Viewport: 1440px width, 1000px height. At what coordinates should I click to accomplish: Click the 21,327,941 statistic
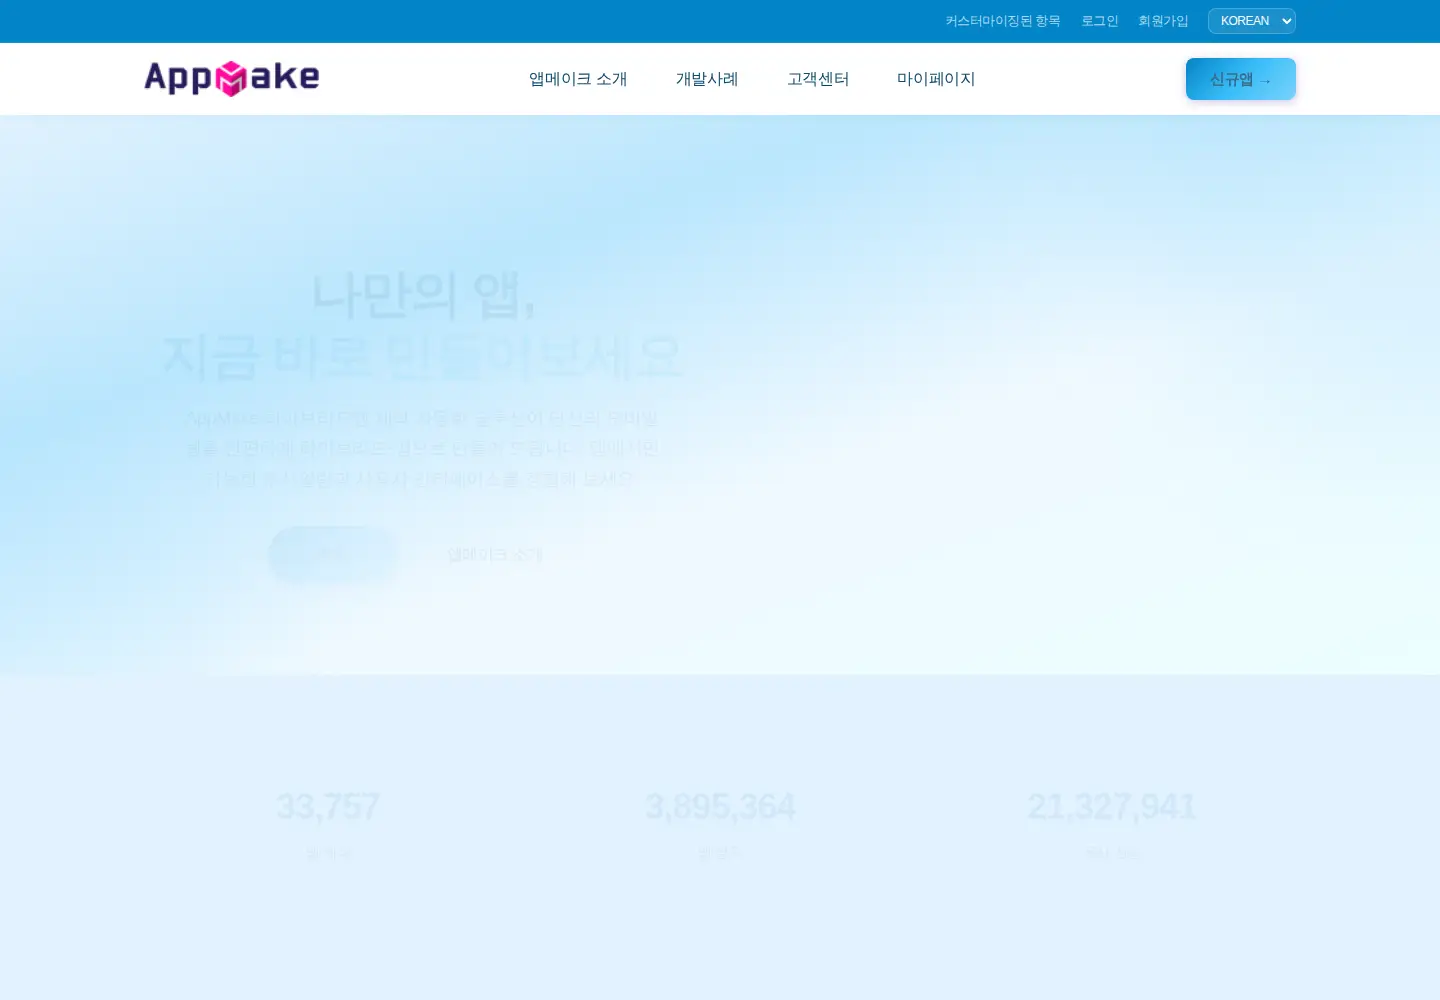(x=1112, y=807)
